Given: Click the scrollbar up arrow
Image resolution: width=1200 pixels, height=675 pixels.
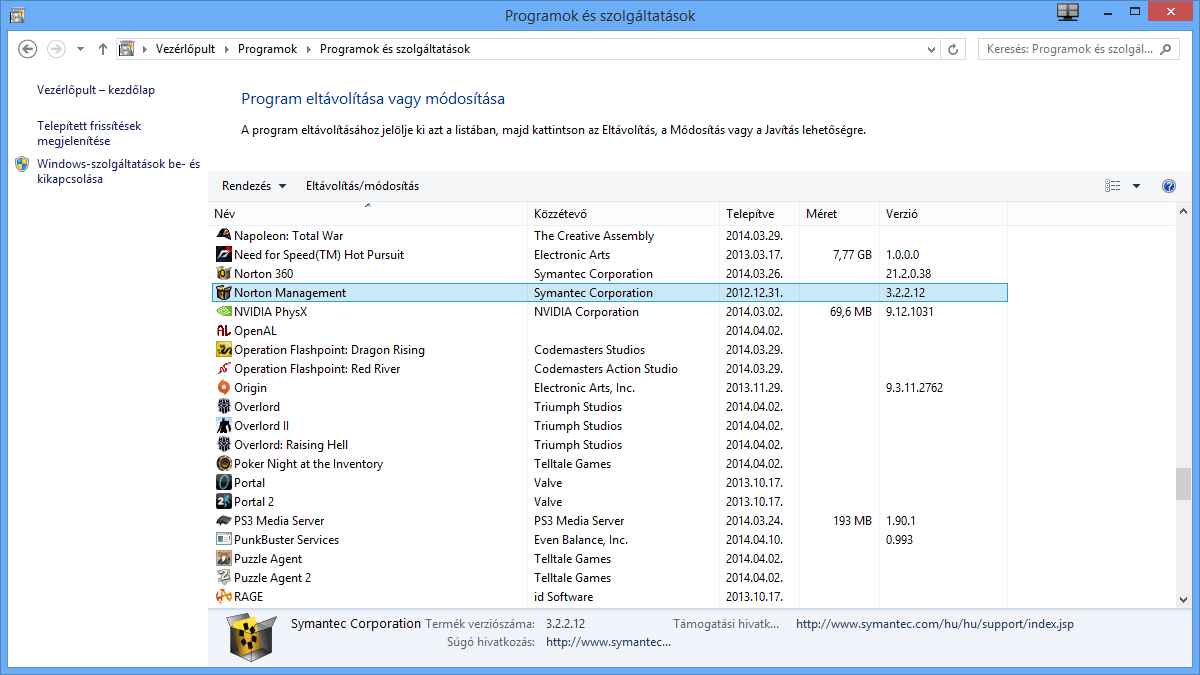Looking at the screenshot, I should coord(1184,212).
